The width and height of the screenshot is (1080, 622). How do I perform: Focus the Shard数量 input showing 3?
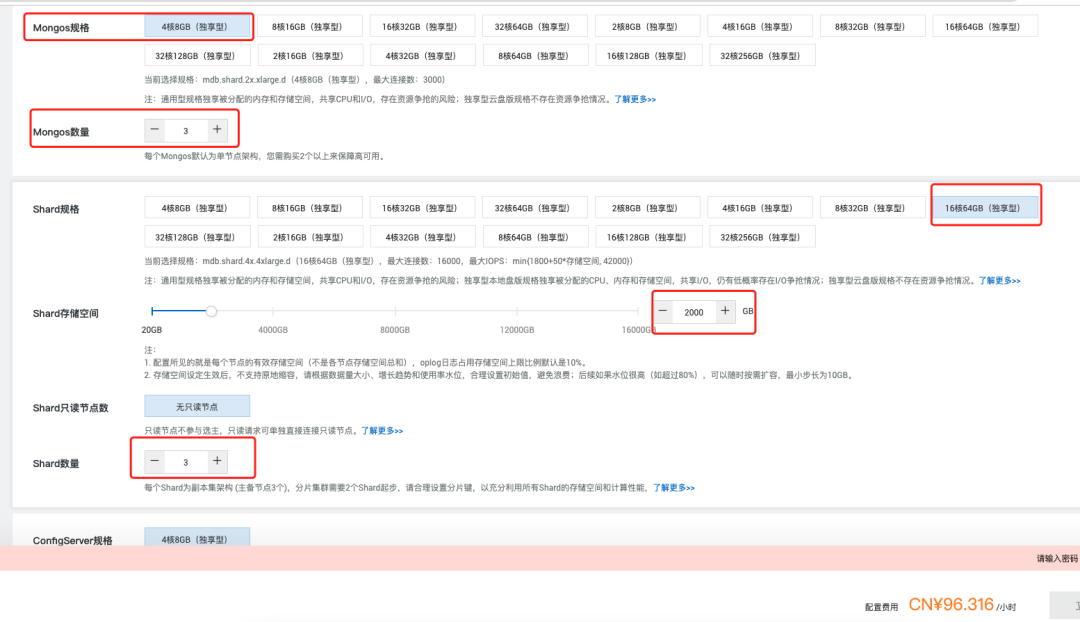(x=186, y=462)
